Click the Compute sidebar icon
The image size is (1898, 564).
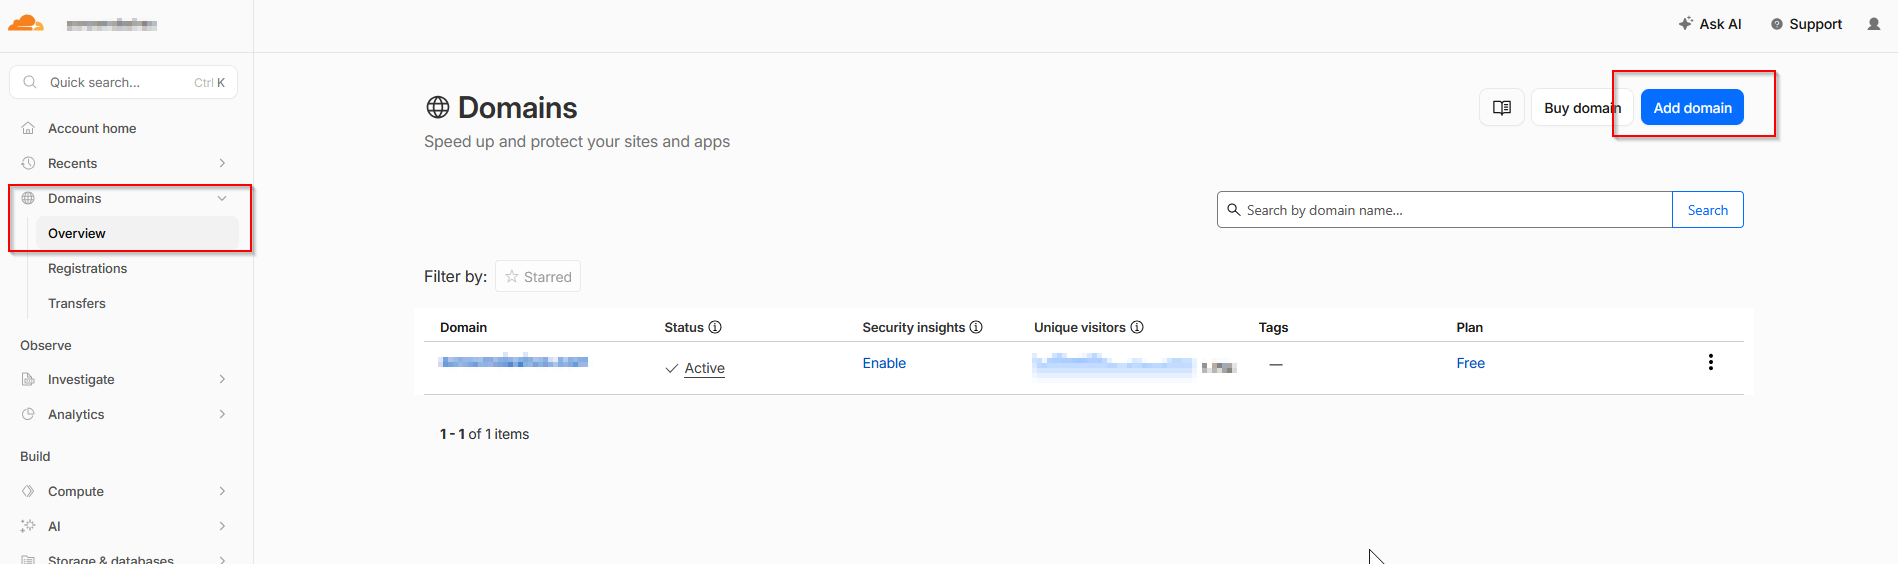click(28, 491)
